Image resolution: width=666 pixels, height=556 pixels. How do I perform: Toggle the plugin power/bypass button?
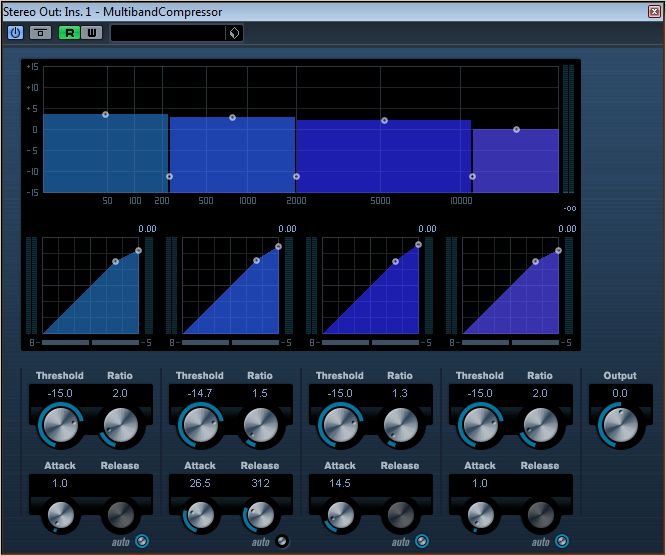(15, 33)
